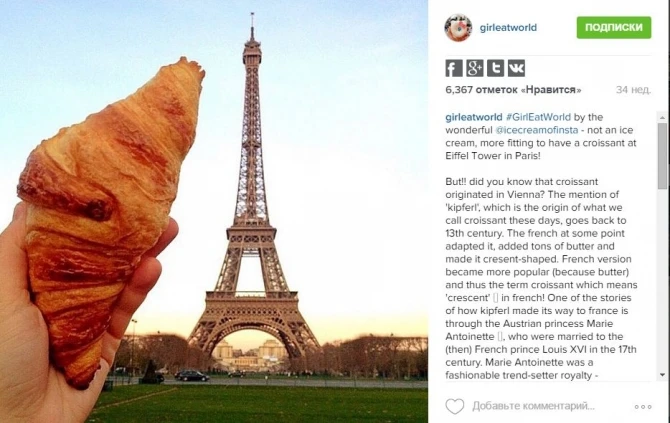Click the green Подписки button

click(614, 27)
